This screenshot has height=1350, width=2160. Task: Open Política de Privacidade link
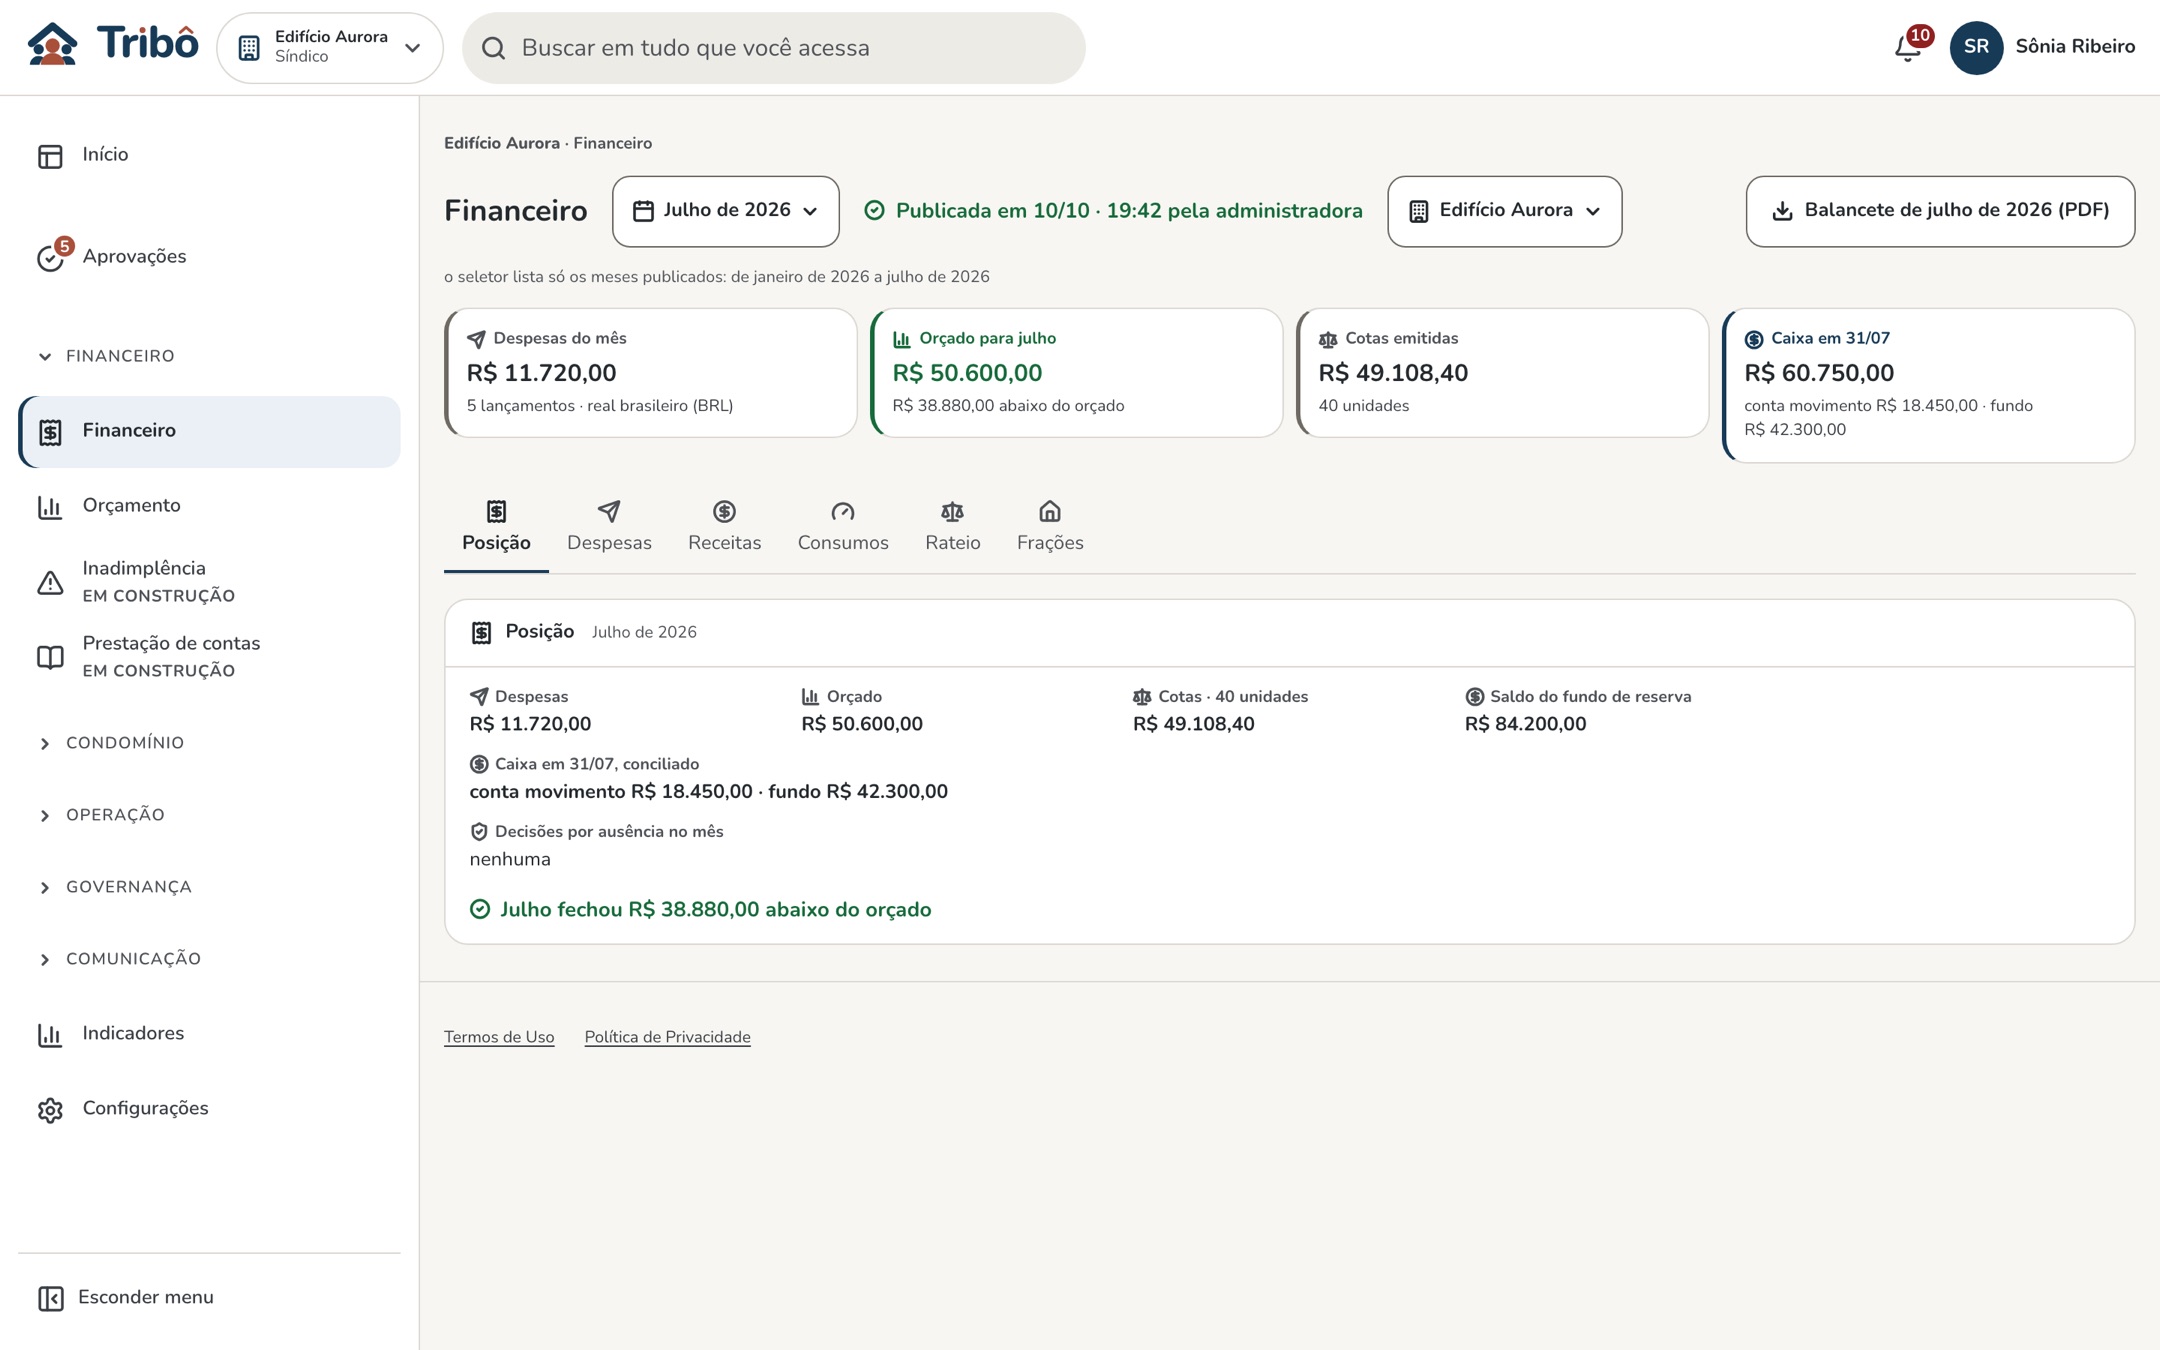coord(667,1037)
